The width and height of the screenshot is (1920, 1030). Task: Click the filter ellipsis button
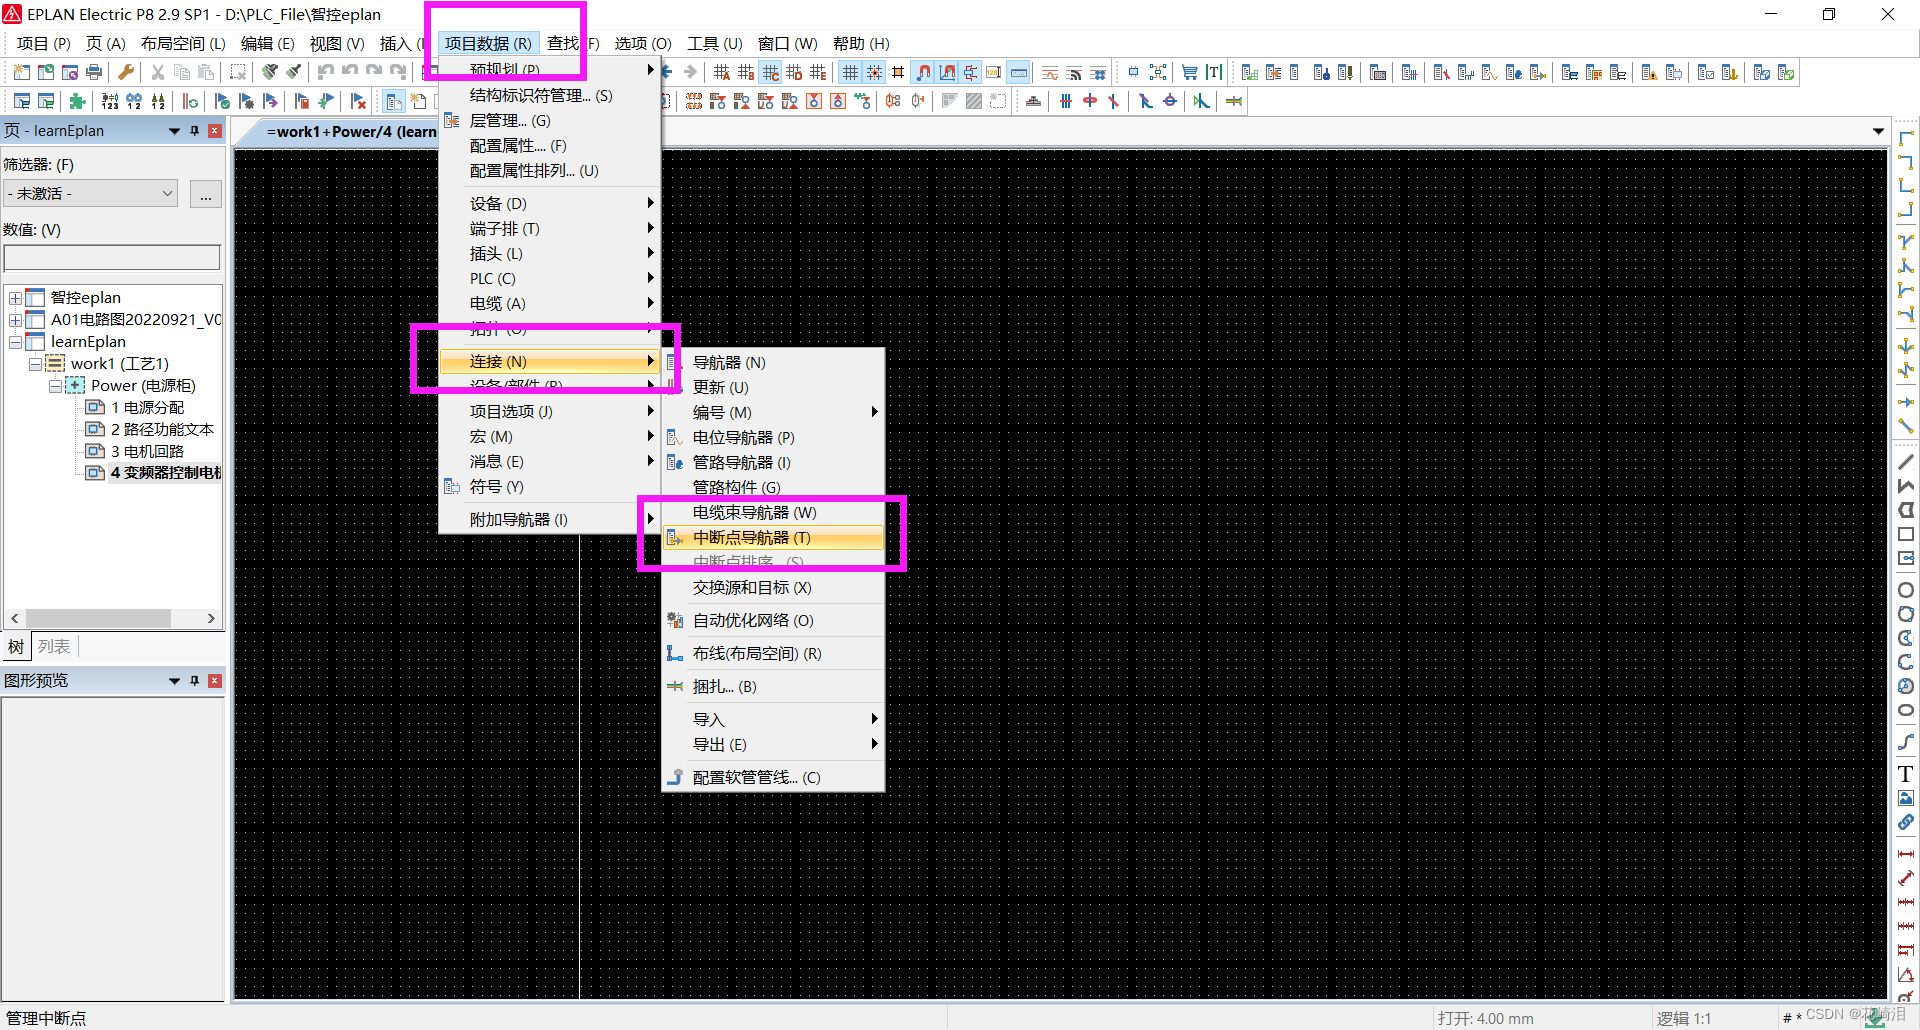coord(205,194)
